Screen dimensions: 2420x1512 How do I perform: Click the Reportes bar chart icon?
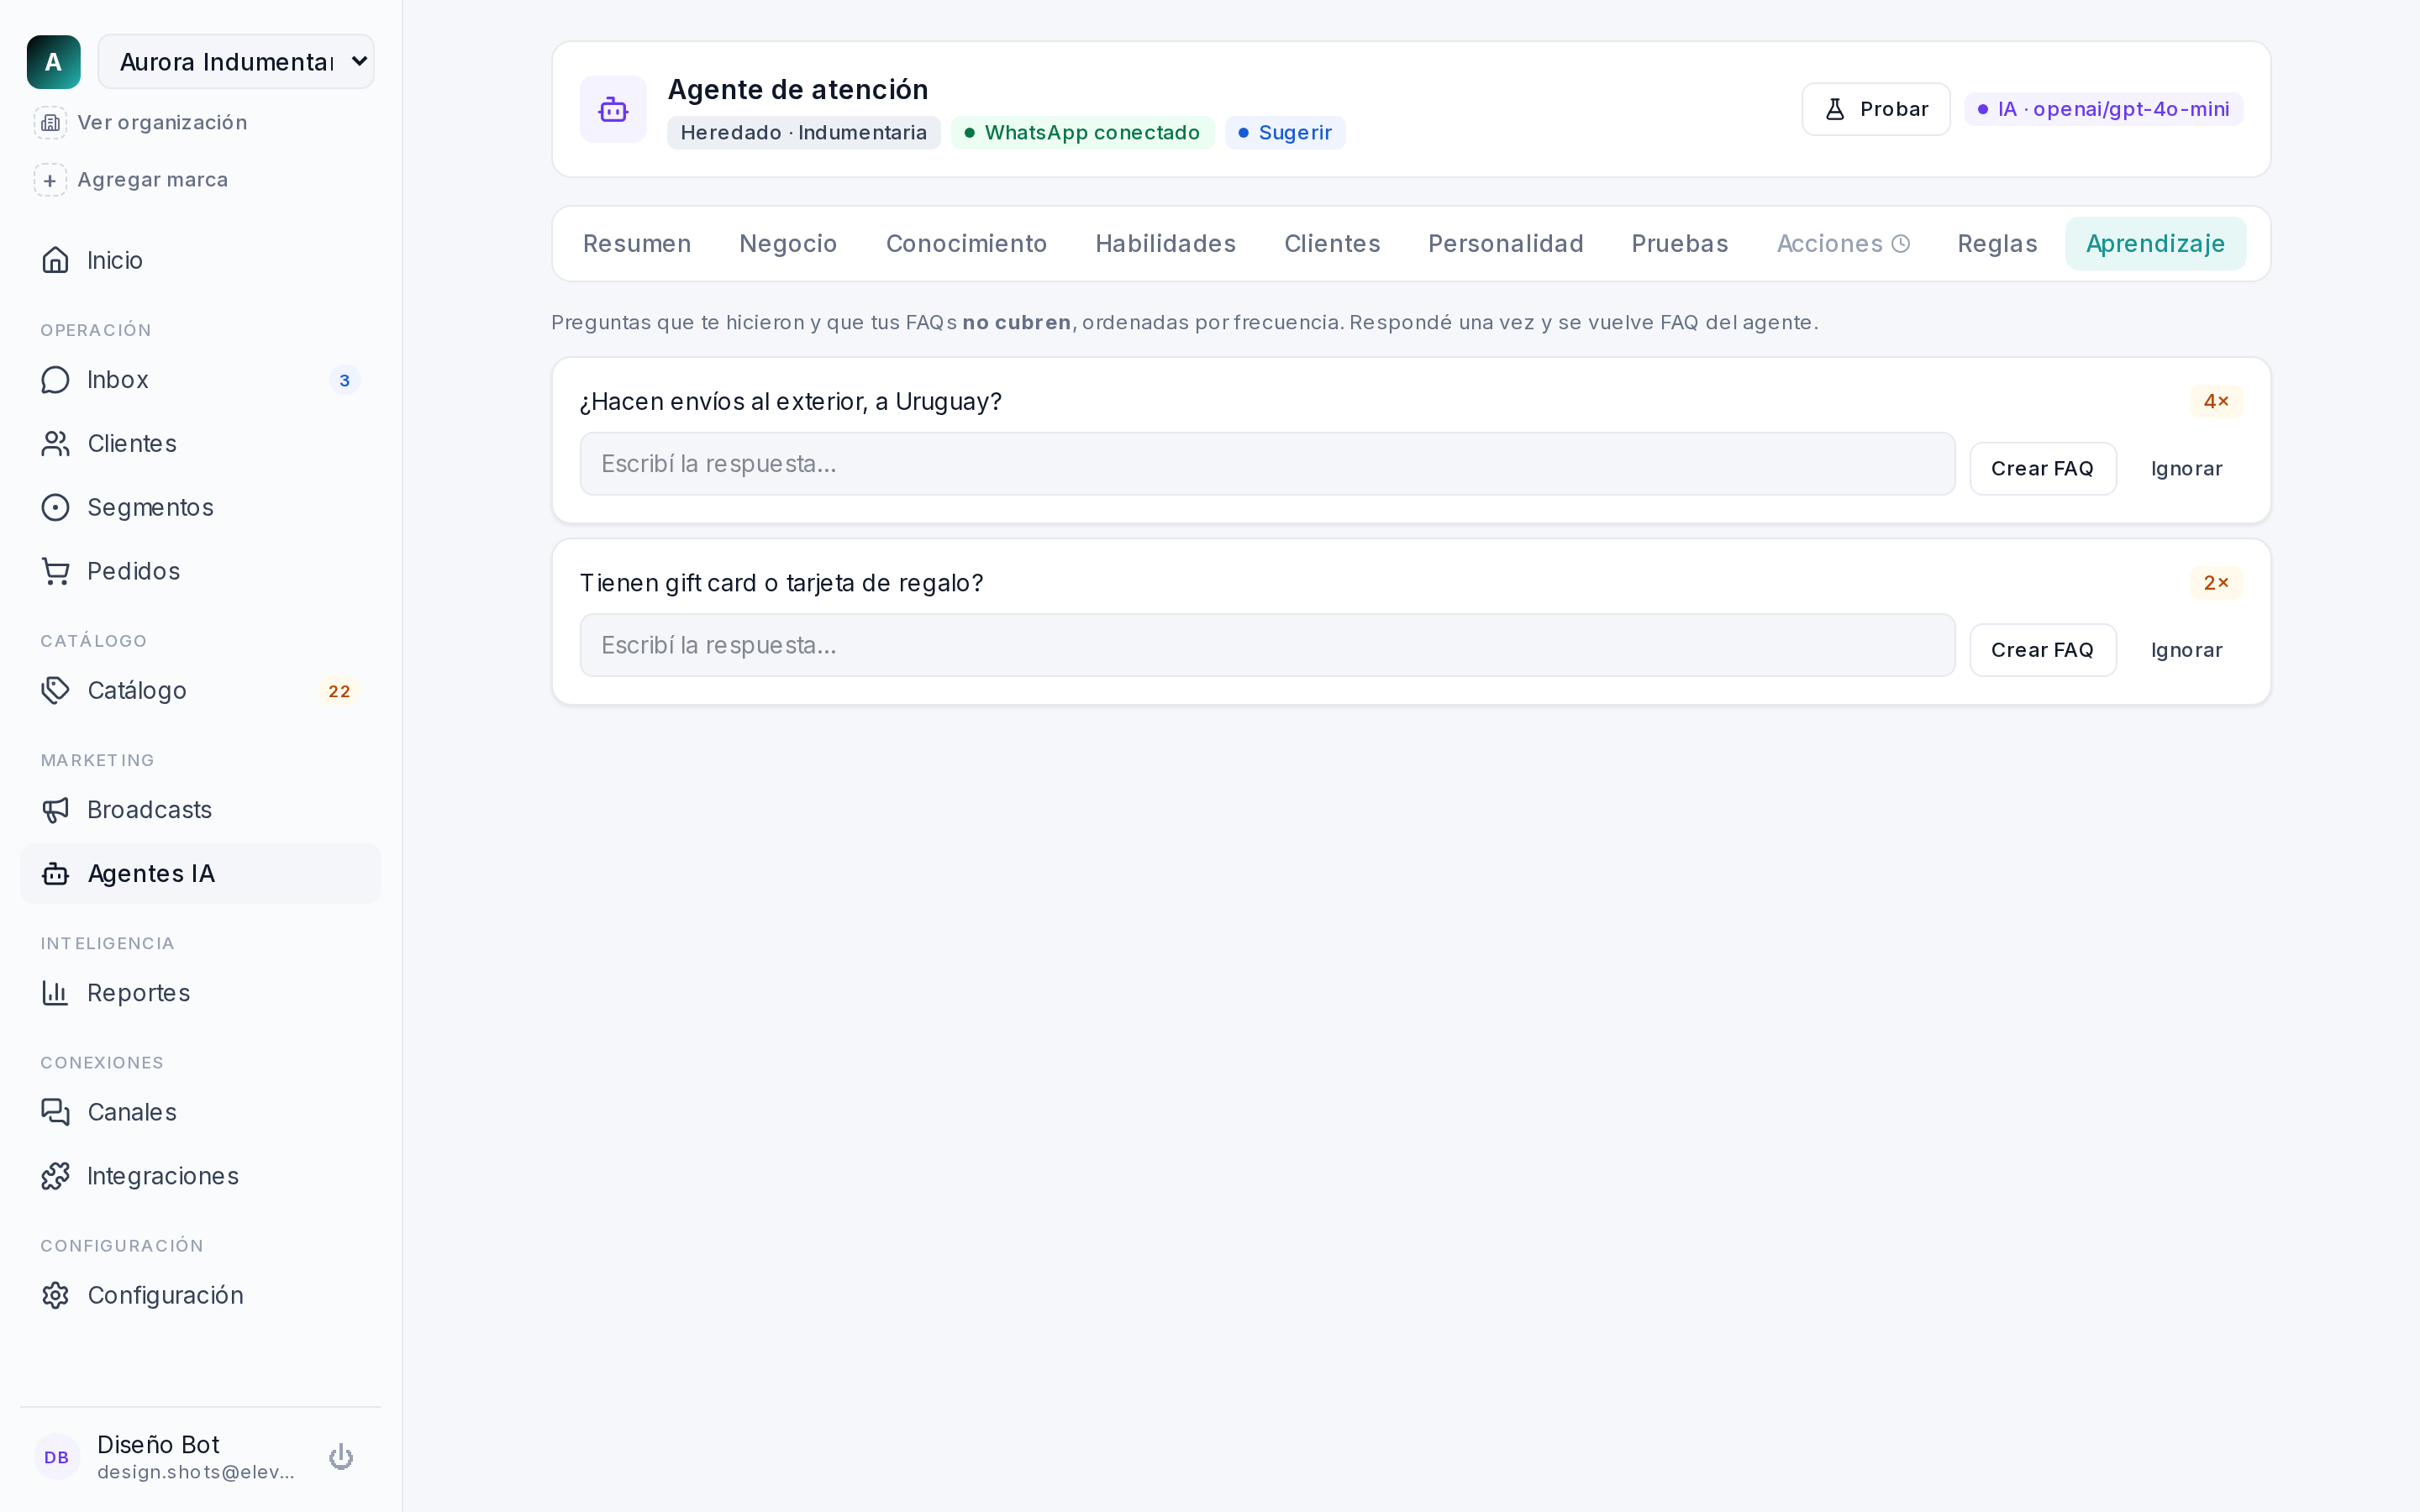55,993
